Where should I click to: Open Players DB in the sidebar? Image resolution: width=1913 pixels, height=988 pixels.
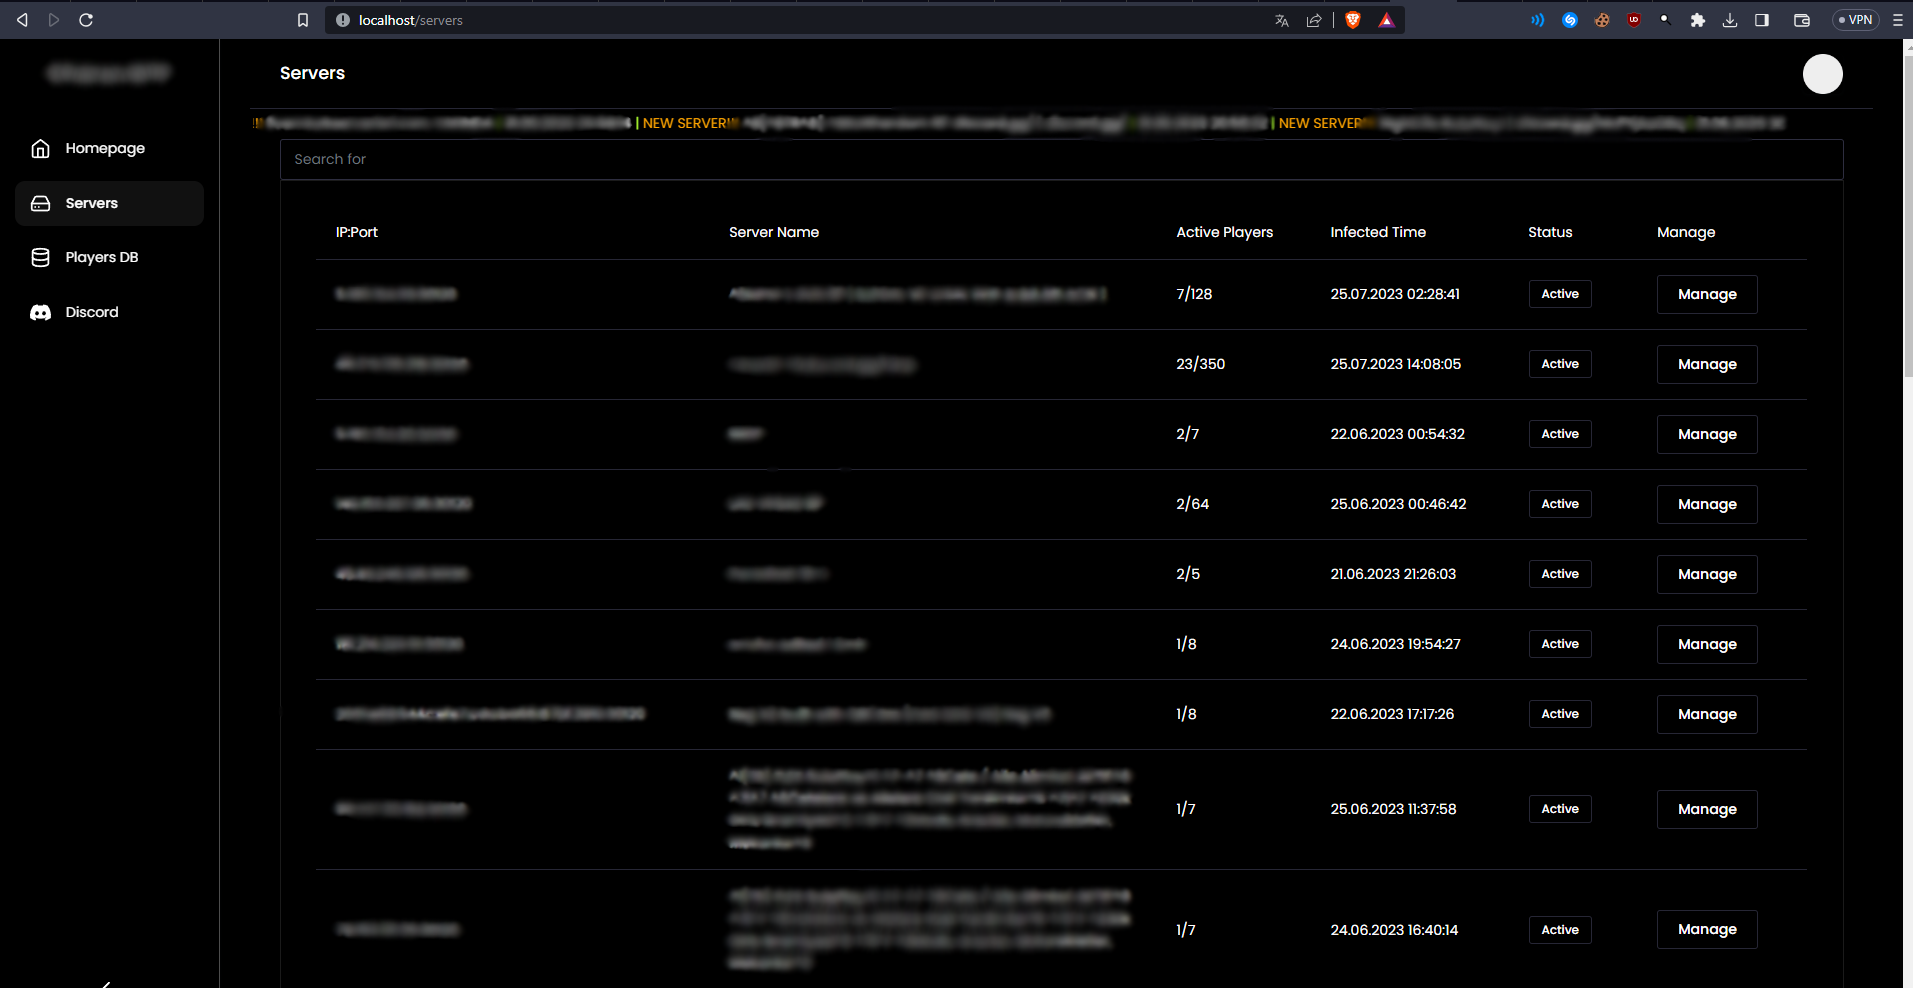[110, 257]
